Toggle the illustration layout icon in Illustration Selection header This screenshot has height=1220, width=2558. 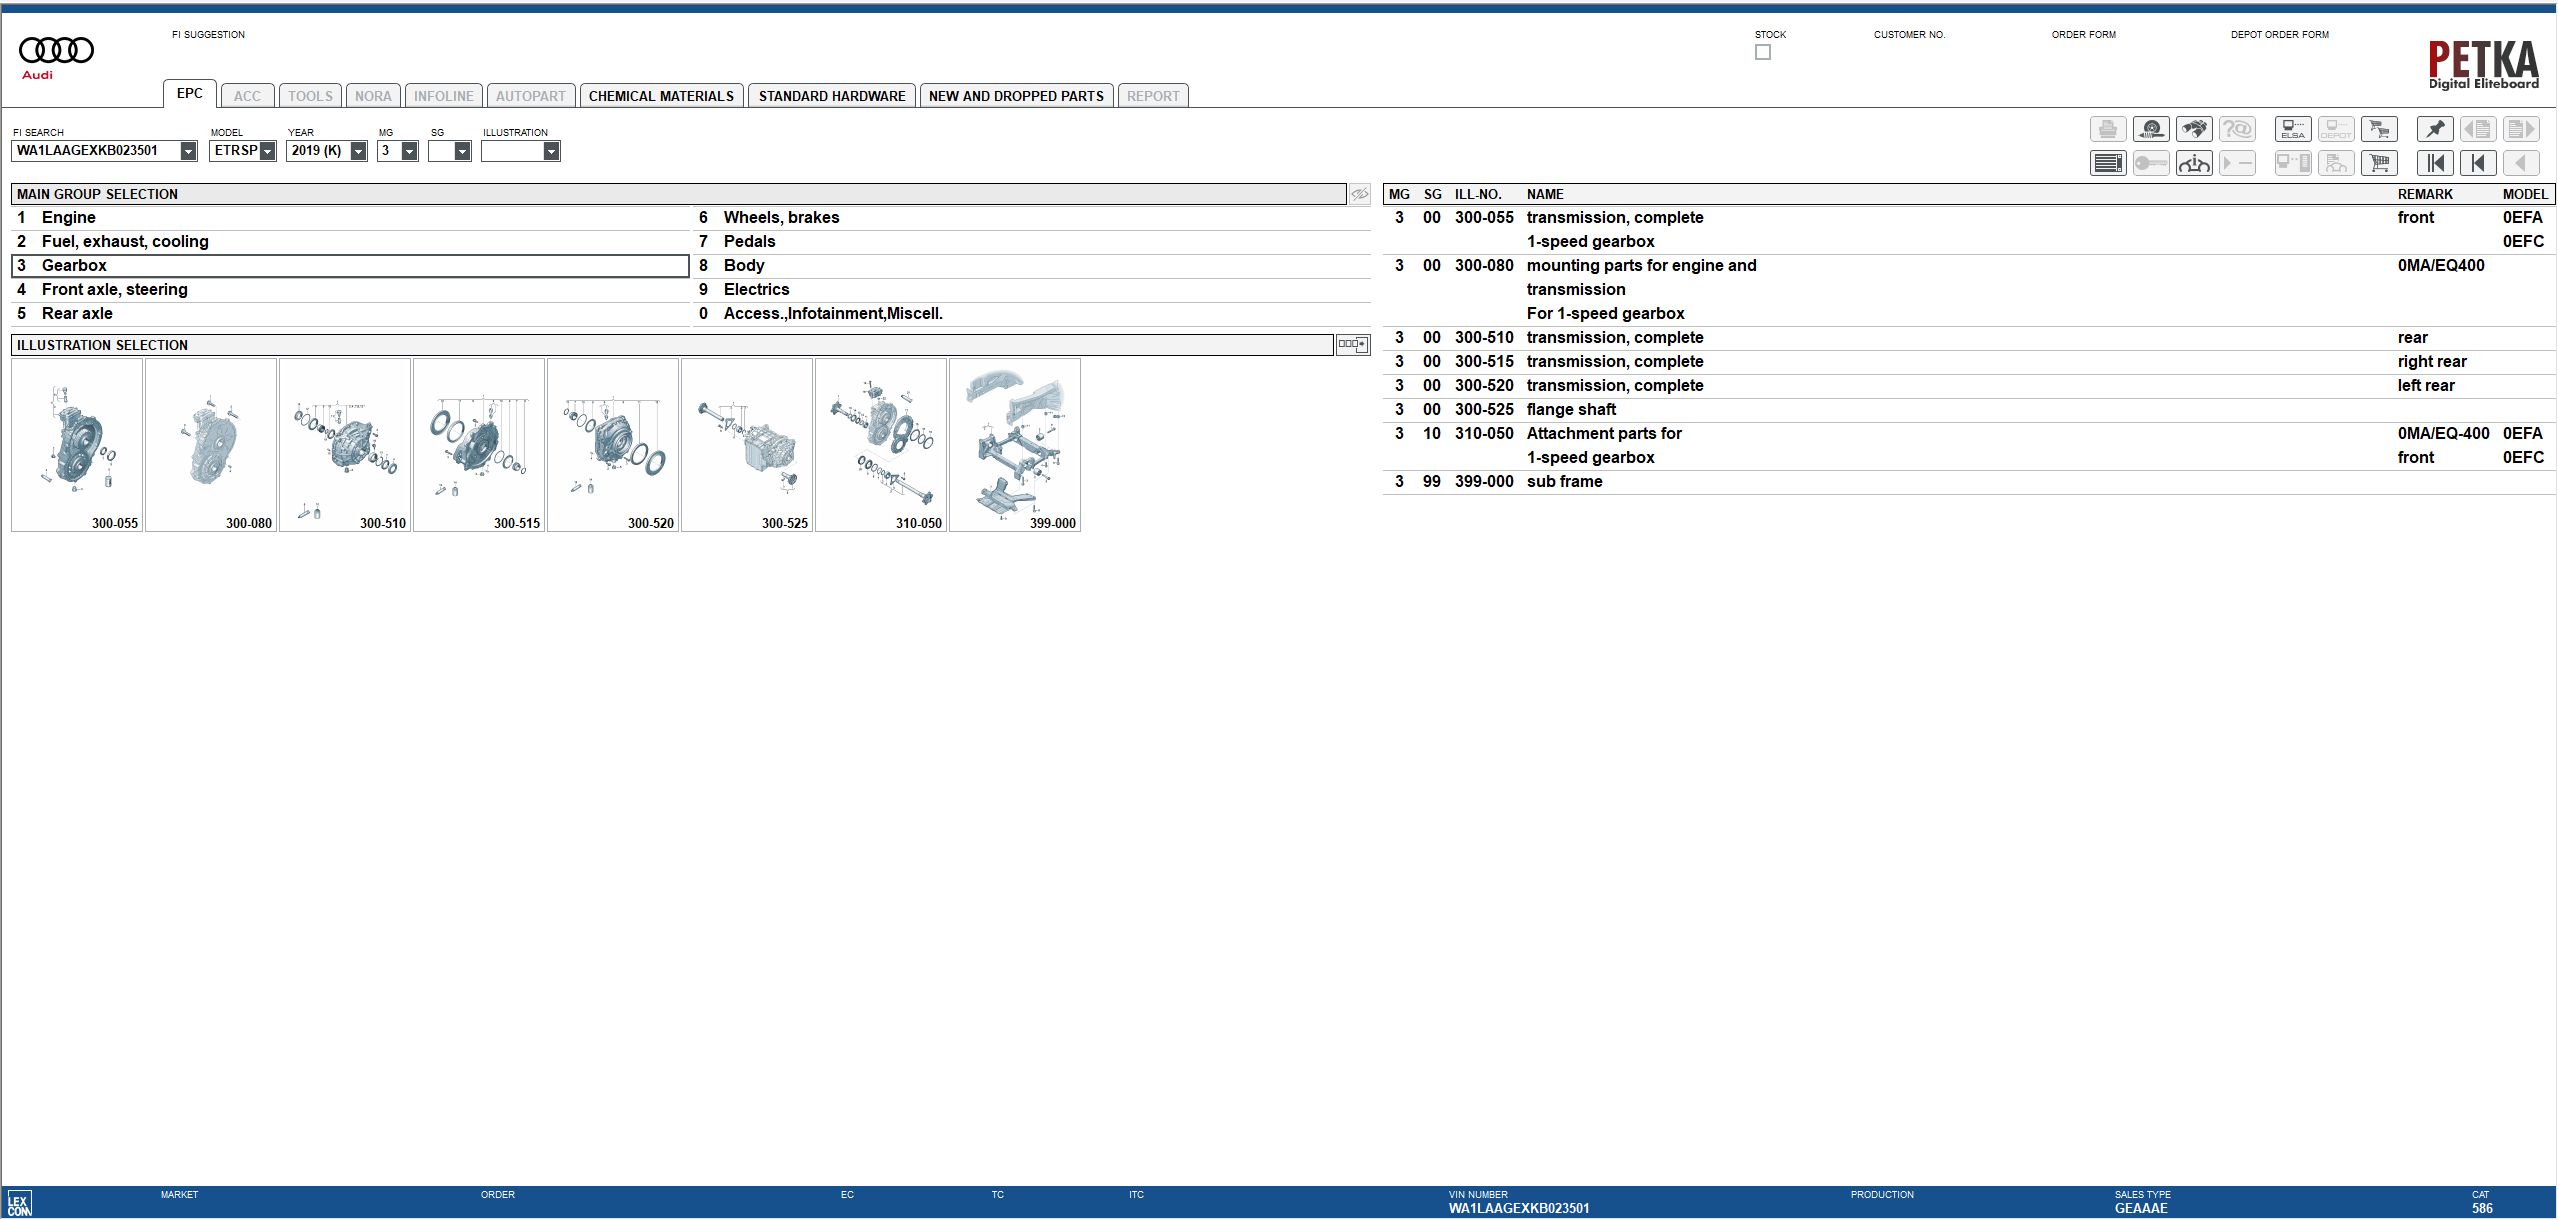pos(1352,345)
